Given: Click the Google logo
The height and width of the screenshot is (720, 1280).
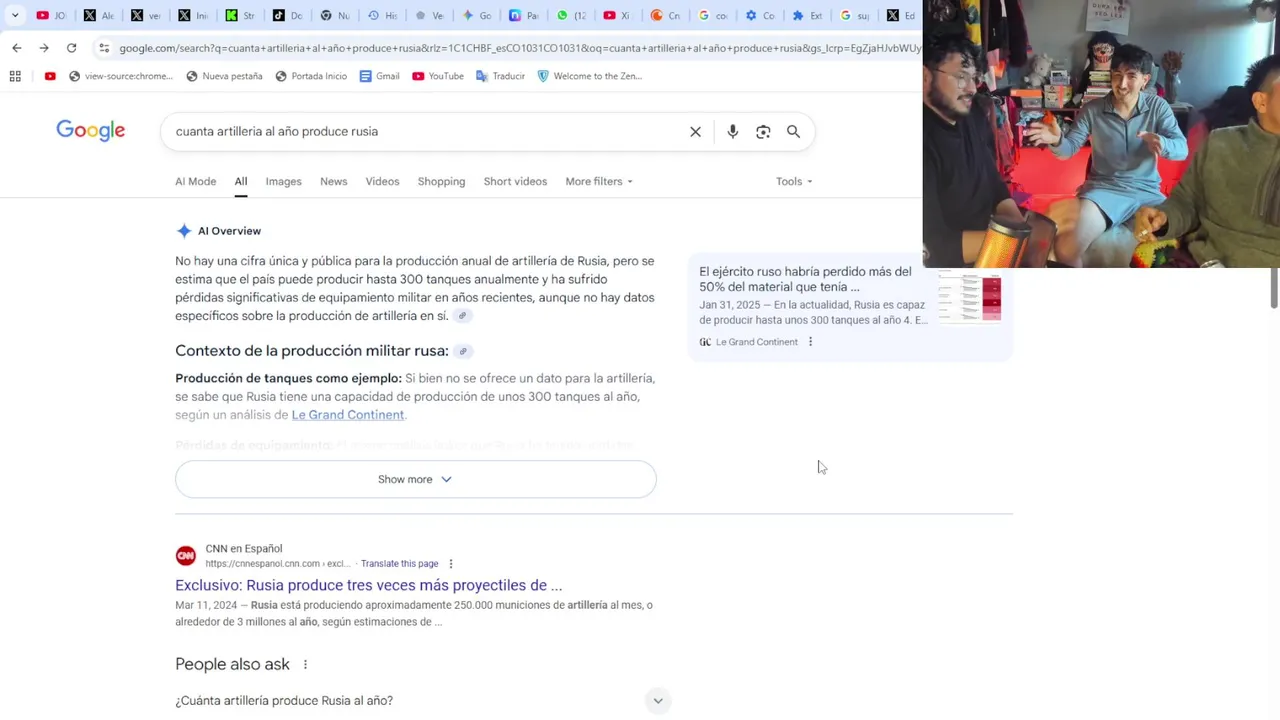Looking at the screenshot, I should point(90,131).
